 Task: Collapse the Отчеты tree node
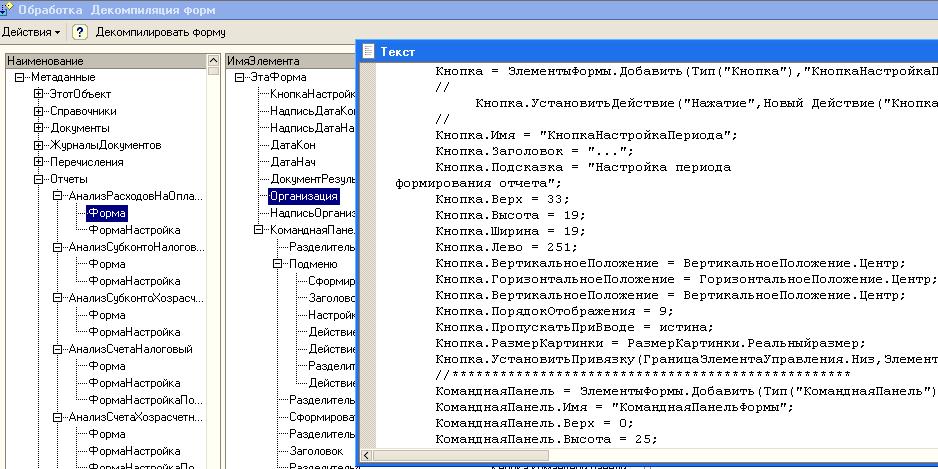[39, 179]
